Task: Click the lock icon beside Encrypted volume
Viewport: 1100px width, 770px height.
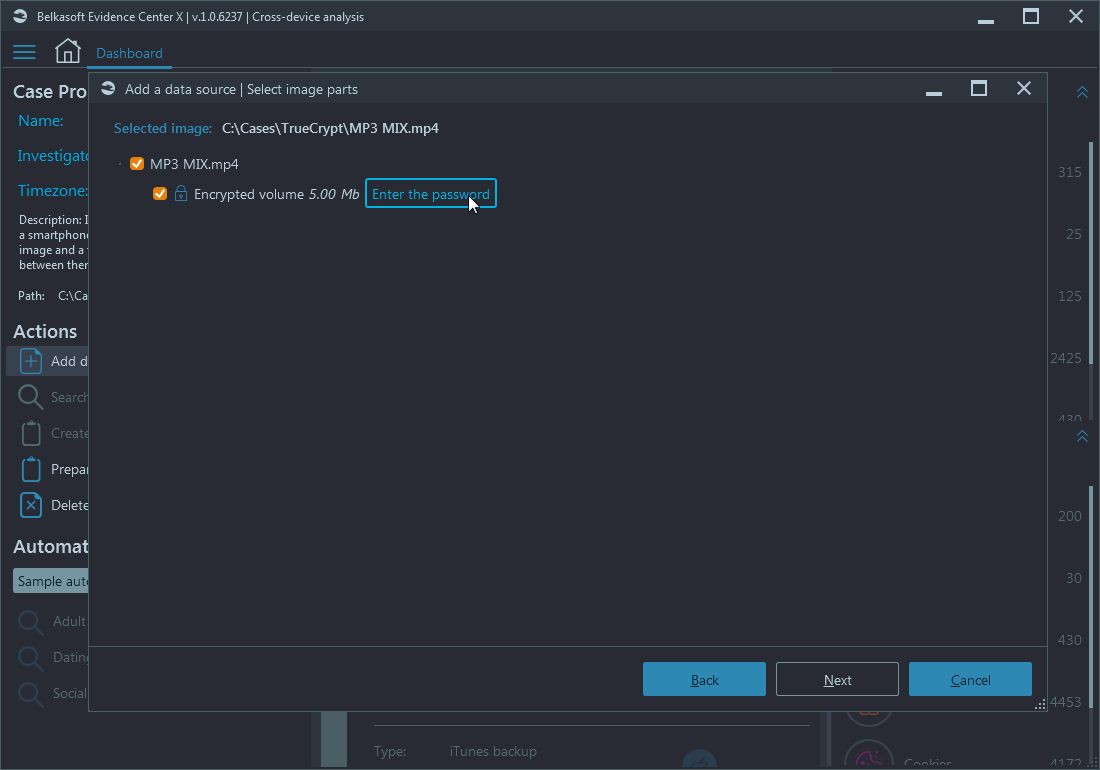Action: pos(181,194)
